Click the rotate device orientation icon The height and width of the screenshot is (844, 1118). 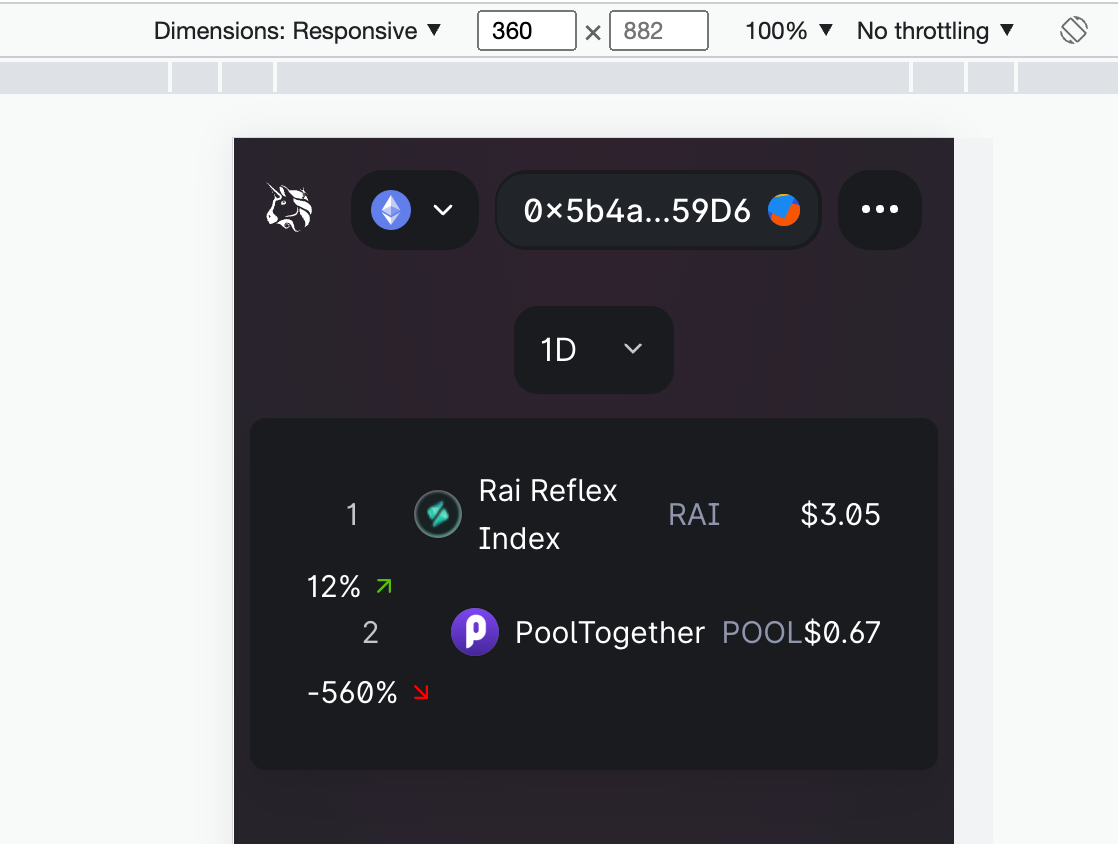1074,31
